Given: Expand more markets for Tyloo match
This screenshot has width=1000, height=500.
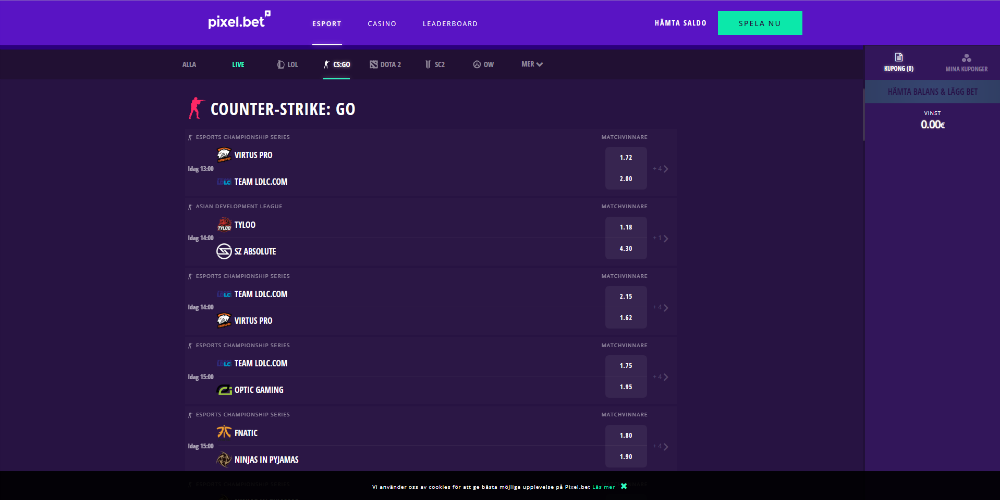Looking at the screenshot, I should (x=661, y=239).
